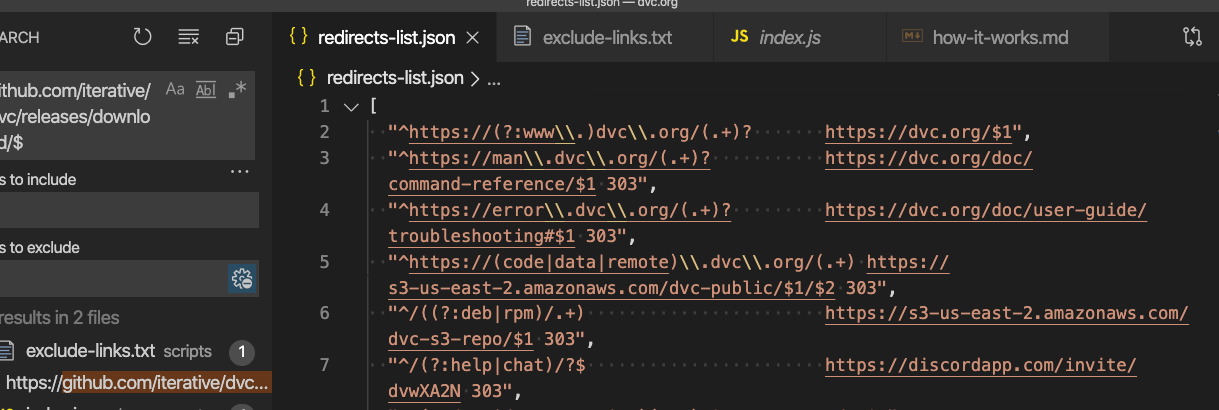Open the https://s3-us-east-2.amazonaws.com/ link on line 6
The height and width of the screenshot is (410, 1219).
point(1006,314)
